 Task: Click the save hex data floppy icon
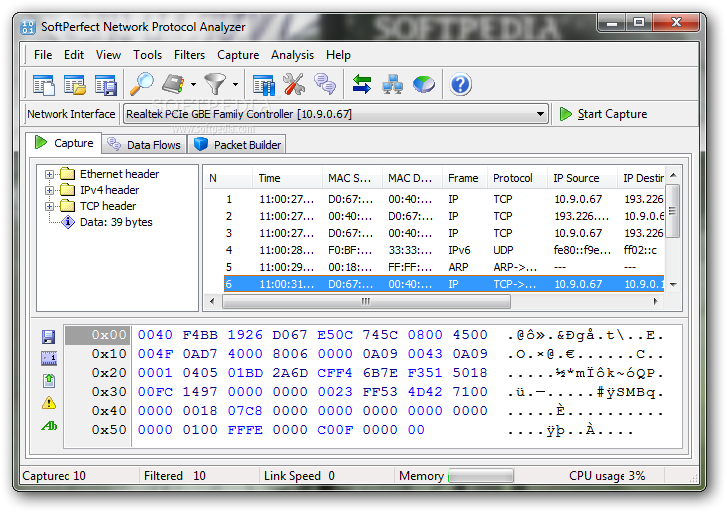click(x=49, y=337)
